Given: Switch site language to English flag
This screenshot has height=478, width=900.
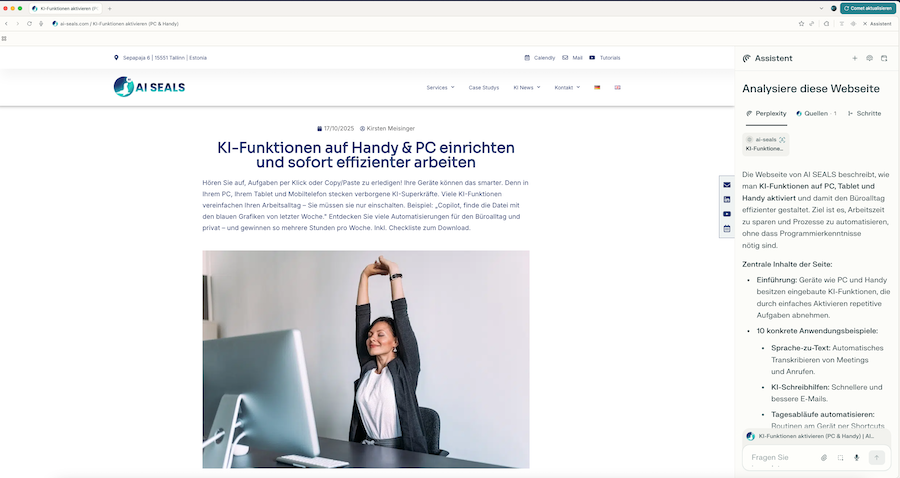Looking at the screenshot, I should (618, 88).
